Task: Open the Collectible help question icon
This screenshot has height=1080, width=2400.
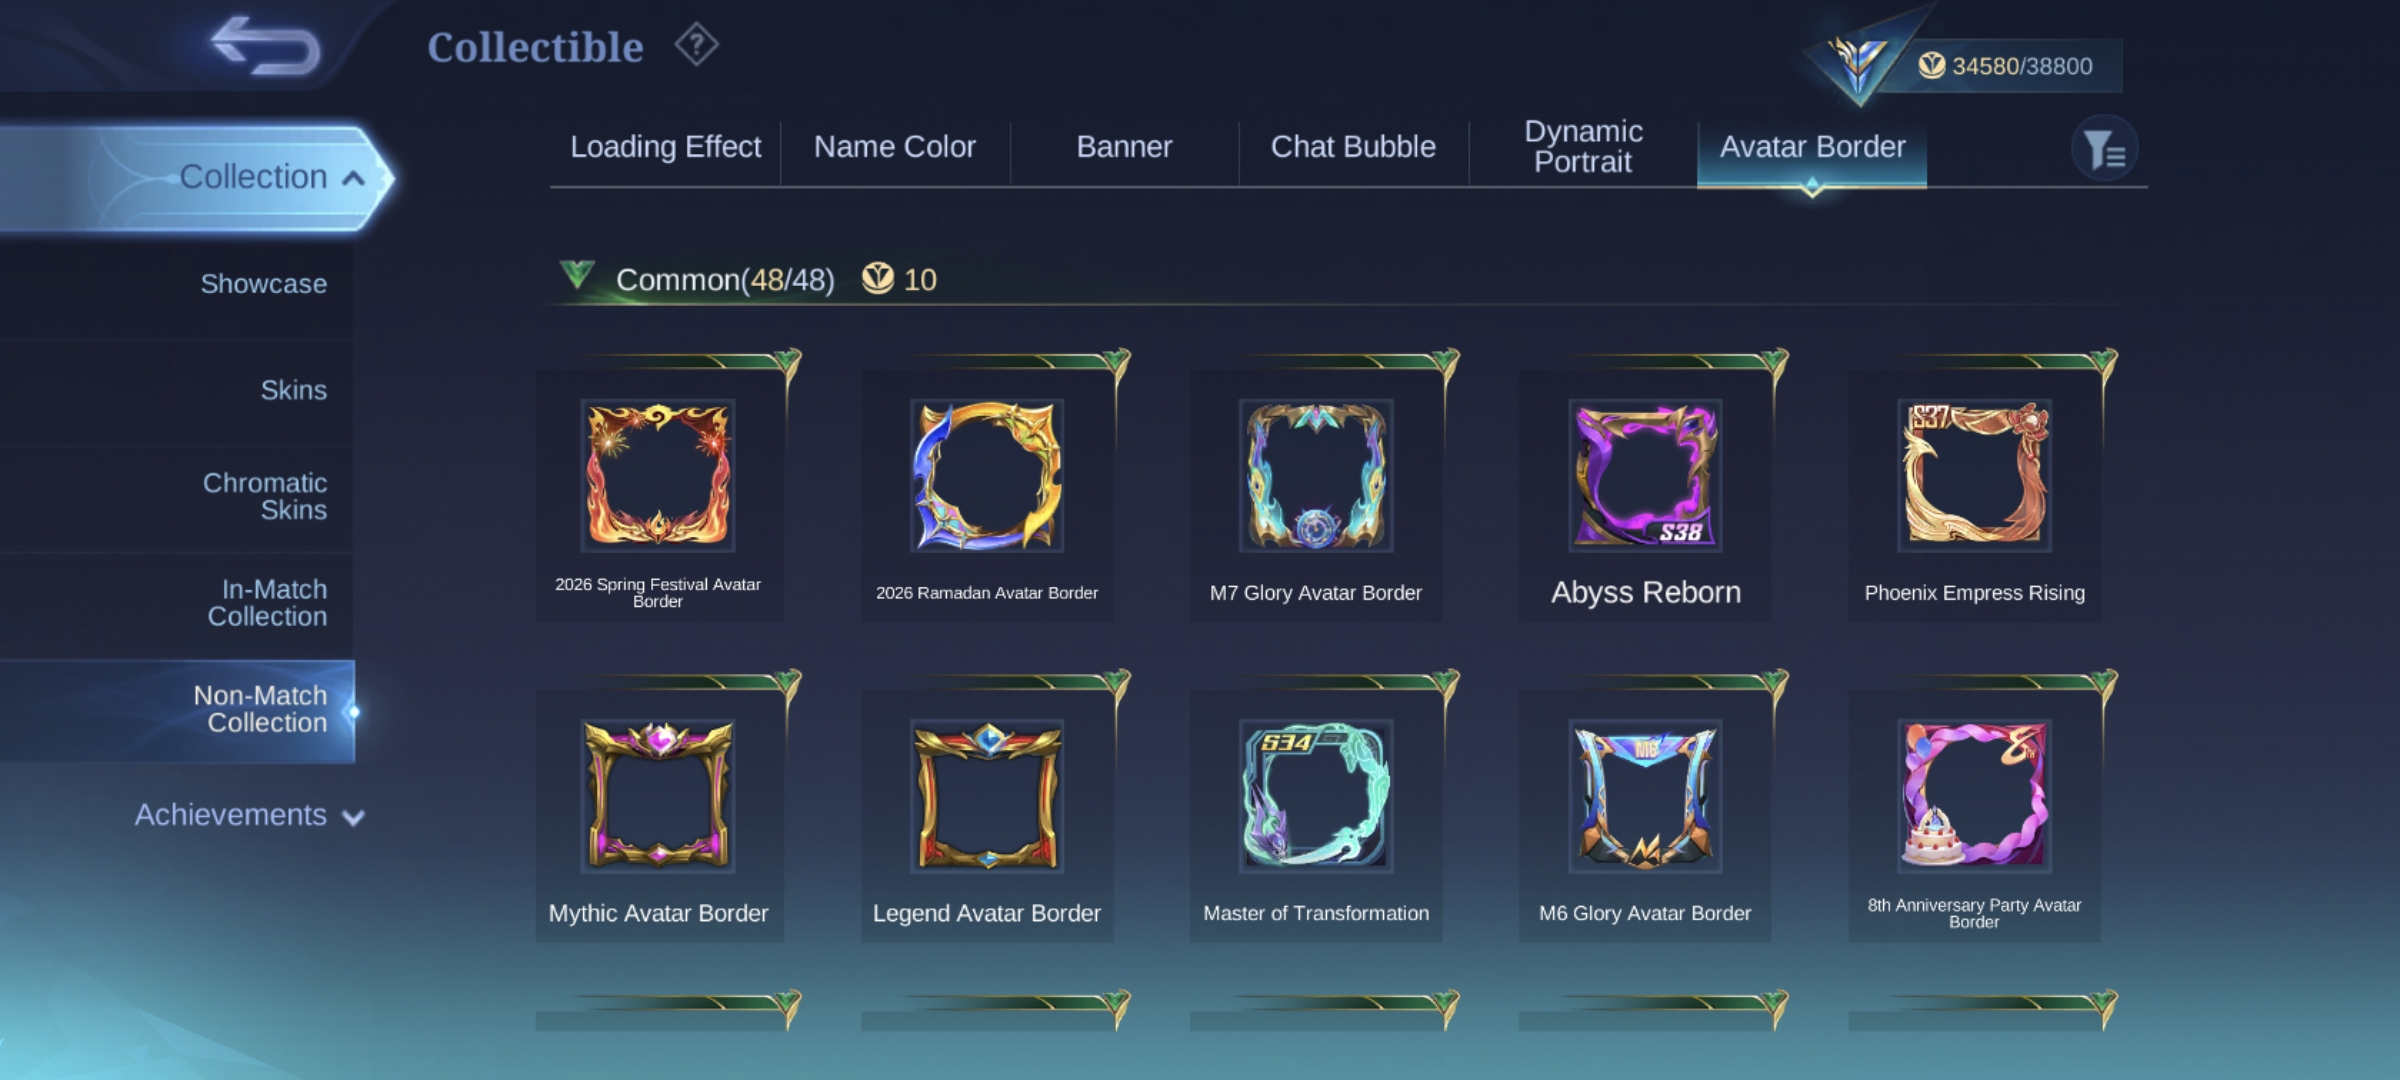Action: point(696,46)
